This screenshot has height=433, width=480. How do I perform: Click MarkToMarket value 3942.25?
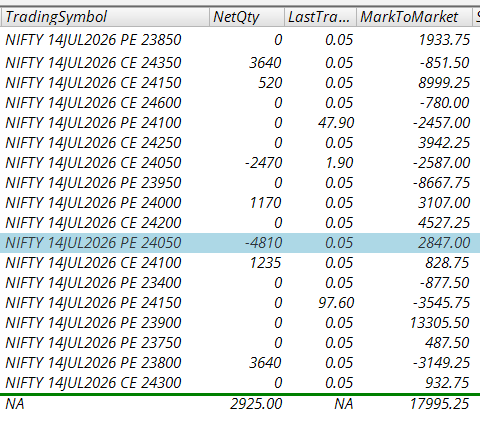(444, 143)
